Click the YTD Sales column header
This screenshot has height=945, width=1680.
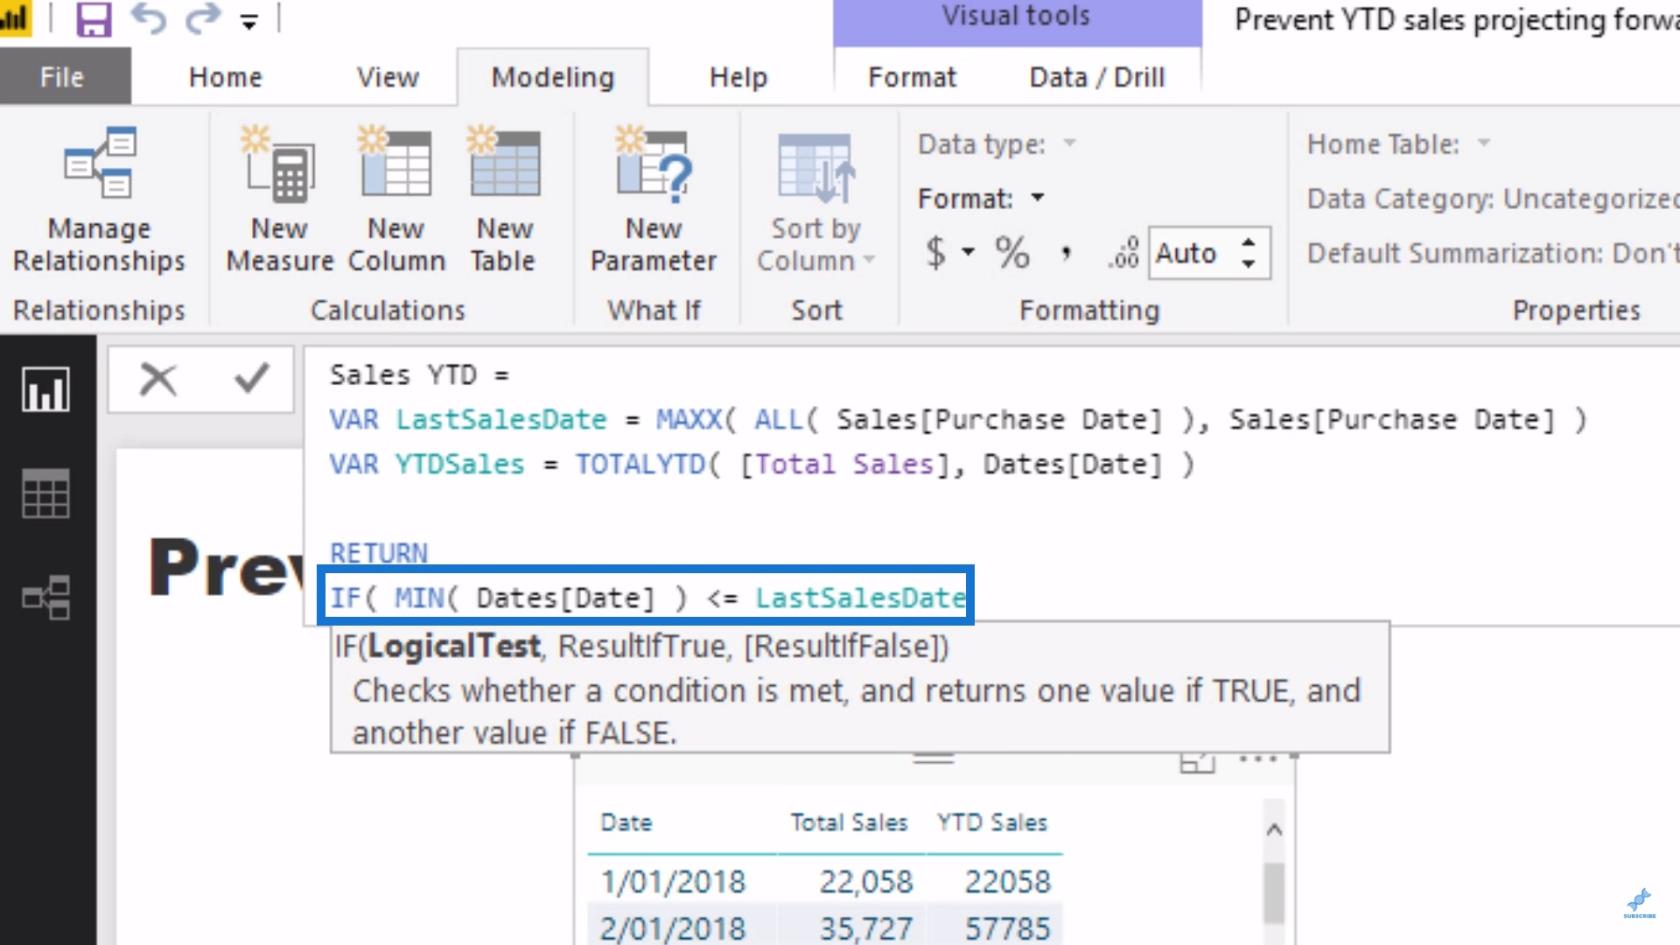click(992, 822)
